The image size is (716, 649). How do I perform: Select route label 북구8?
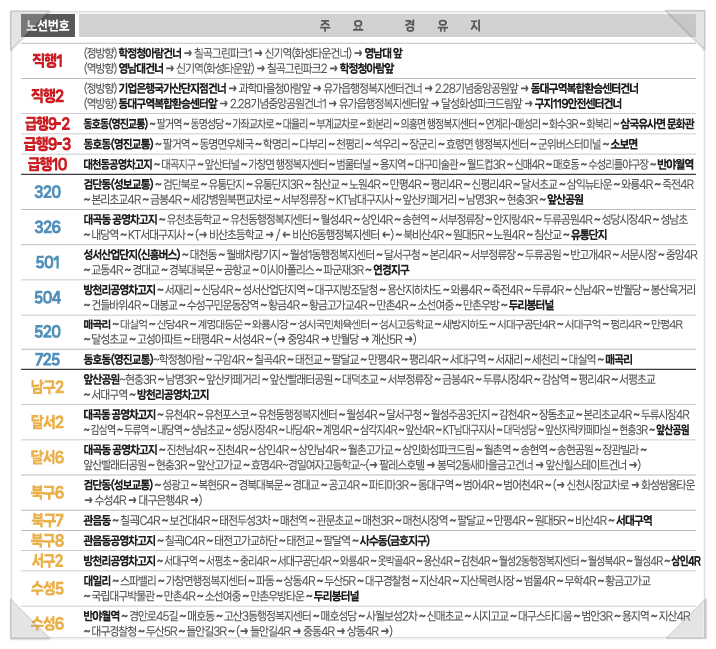[47, 541]
